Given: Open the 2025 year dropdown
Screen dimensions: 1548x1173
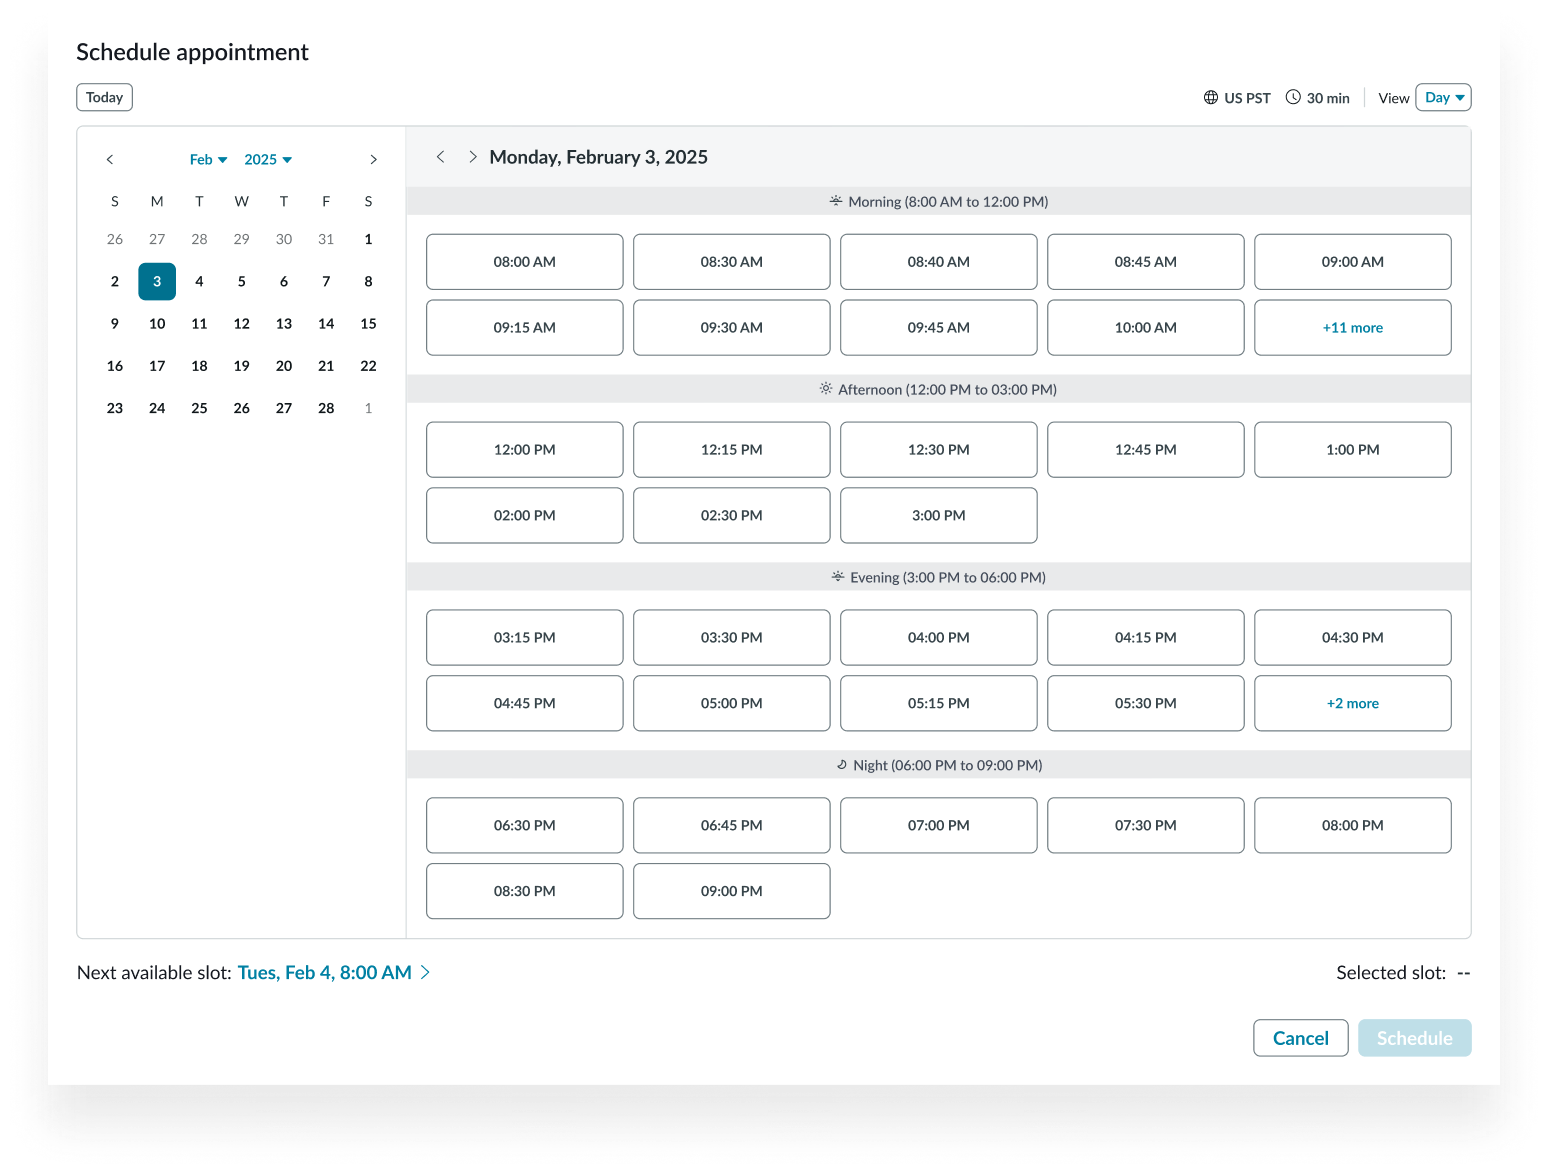Looking at the screenshot, I should [266, 159].
